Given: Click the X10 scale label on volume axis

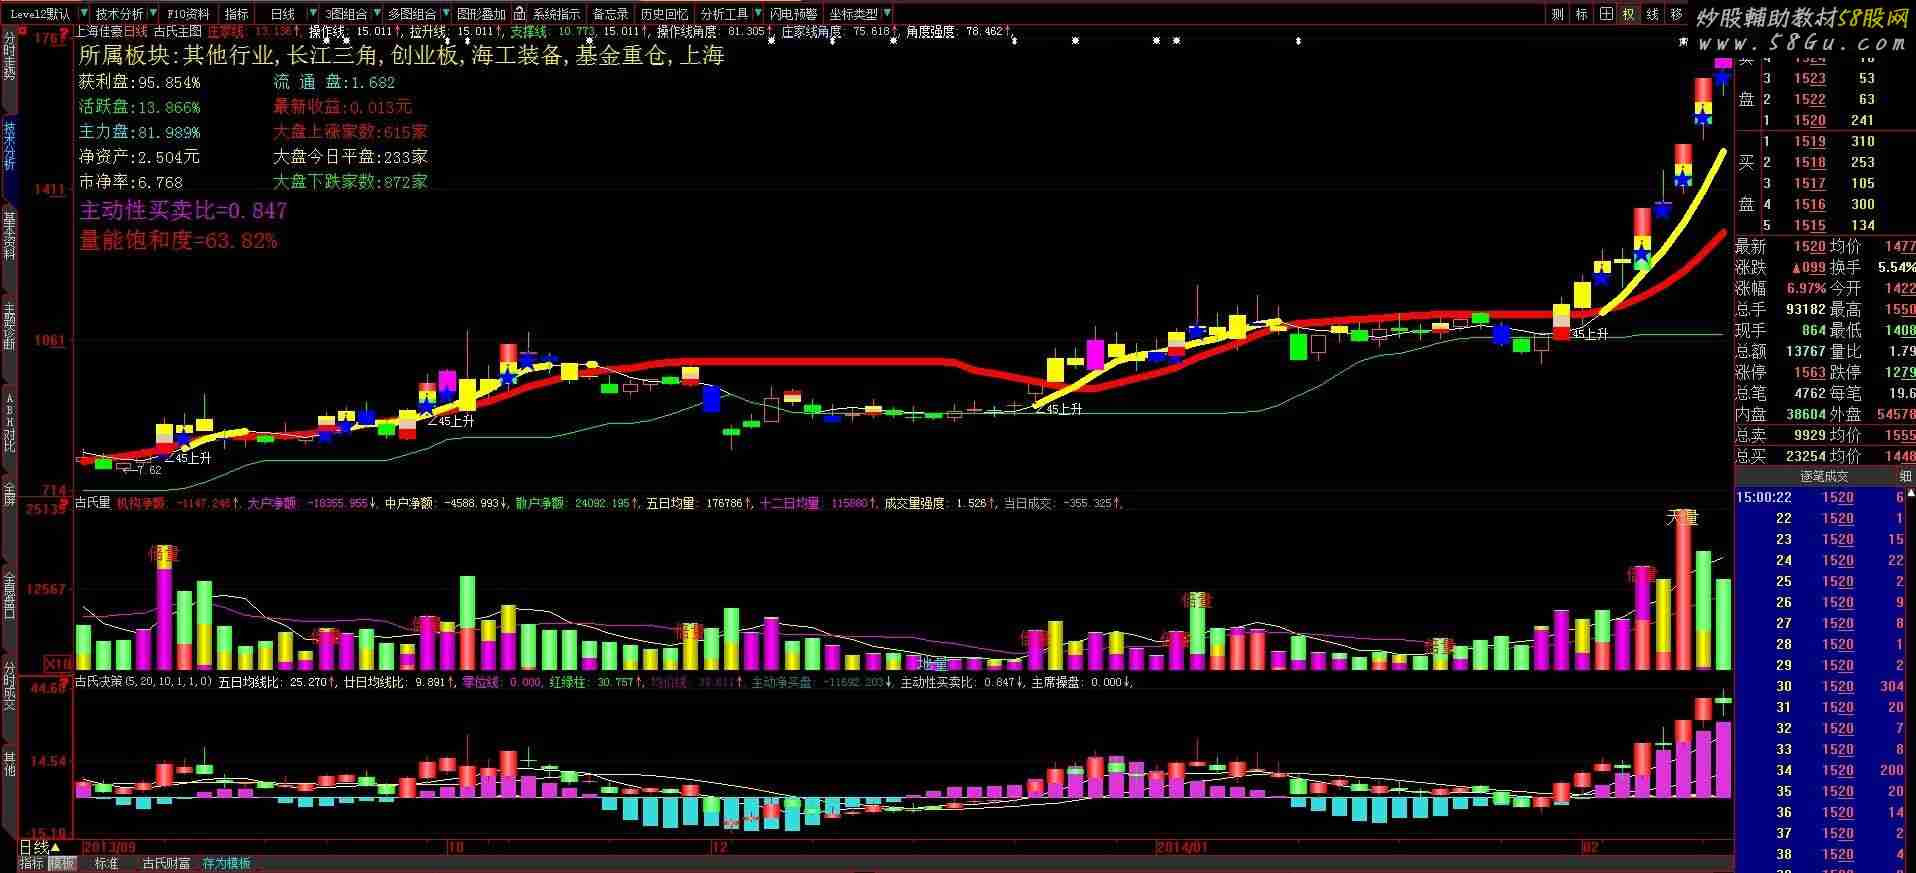Looking at the screenshot, I should click(x=59, y=663).
